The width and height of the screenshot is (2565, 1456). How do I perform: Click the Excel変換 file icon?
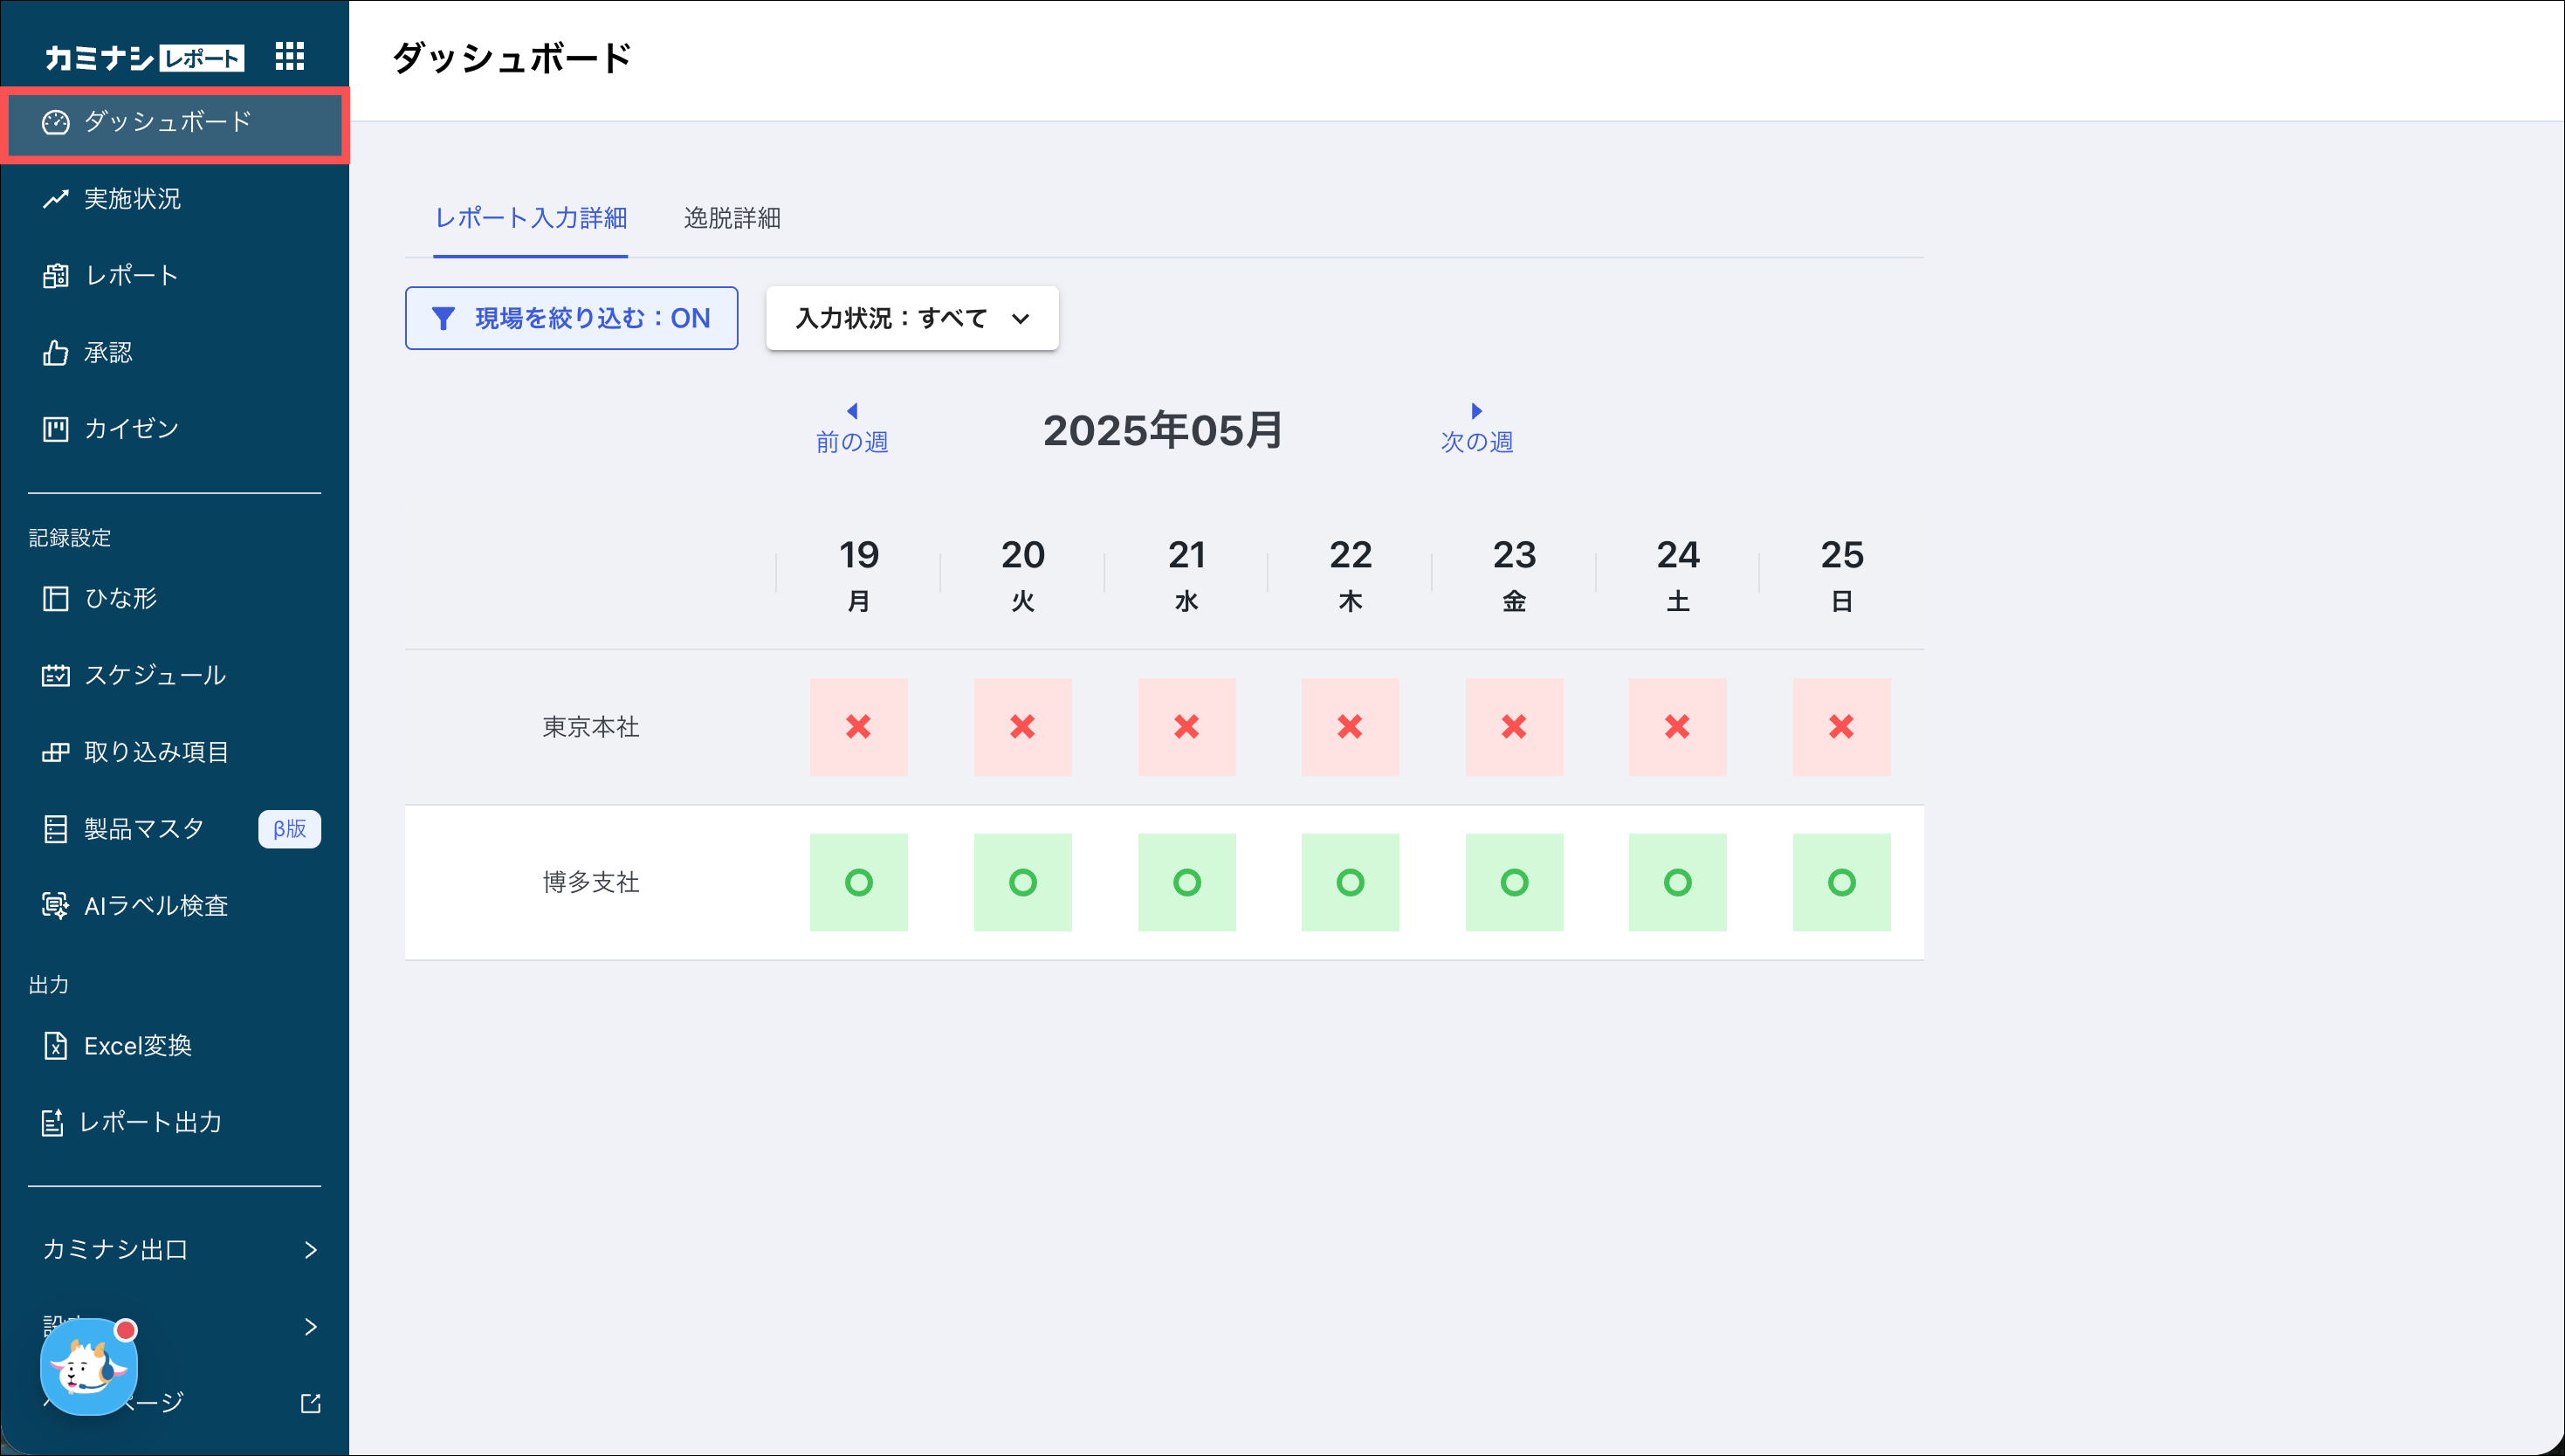tap(55, 1045)
